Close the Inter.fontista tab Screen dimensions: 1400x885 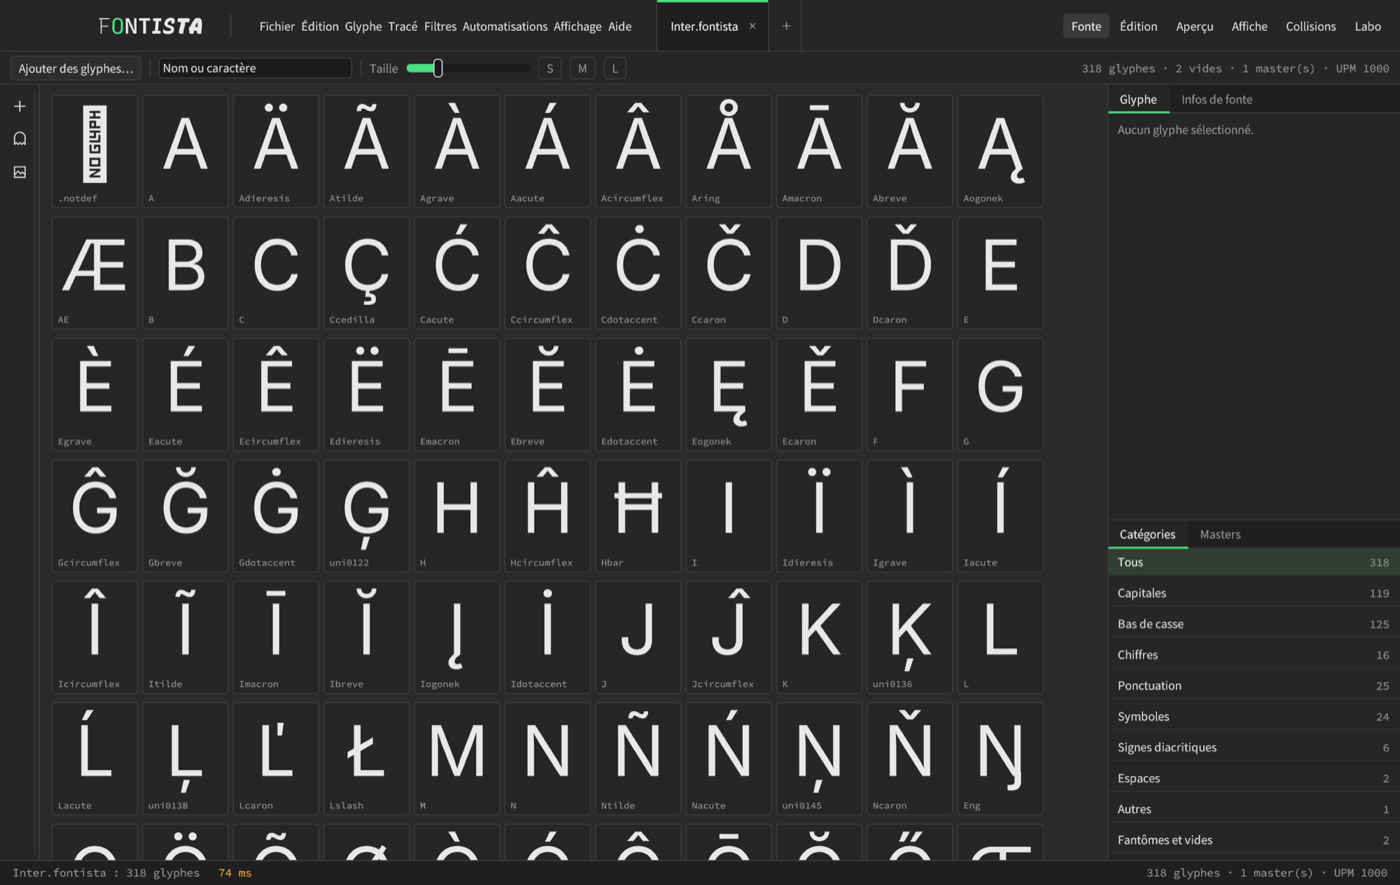point(752,26)
